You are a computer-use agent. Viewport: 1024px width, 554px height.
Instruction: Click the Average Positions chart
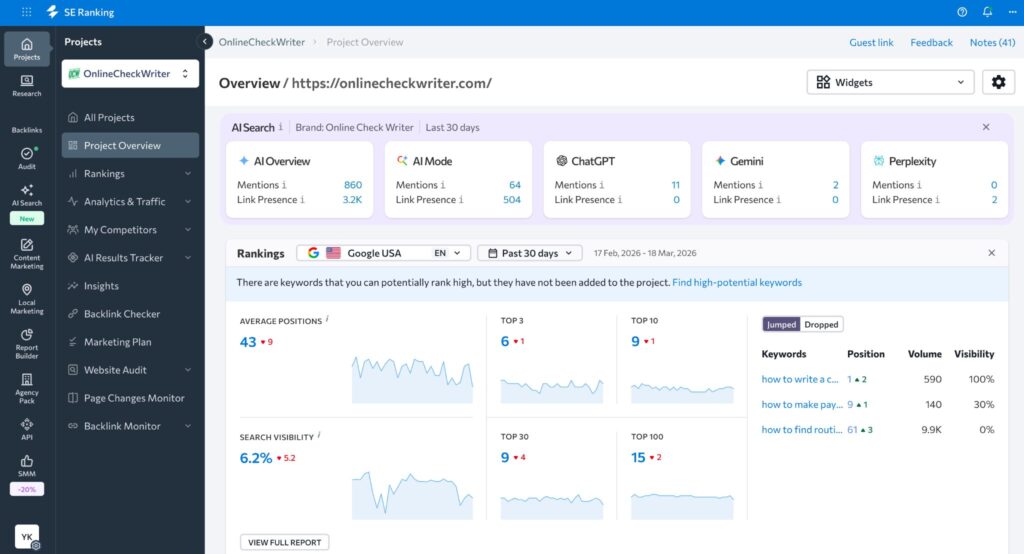click(x=412, y=380)
